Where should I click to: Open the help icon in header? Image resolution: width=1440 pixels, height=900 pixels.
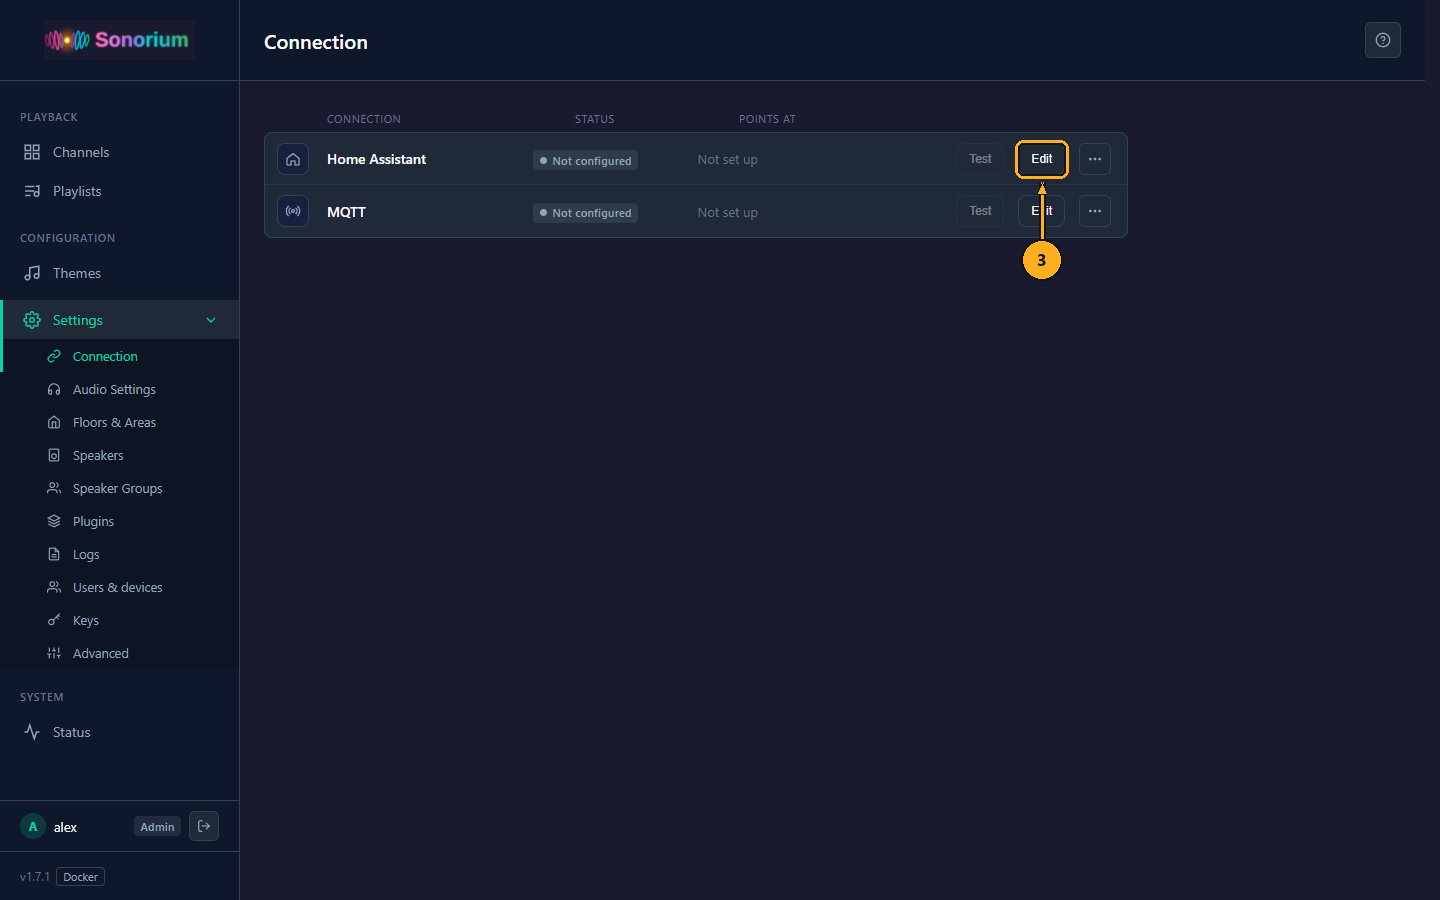click(1383, 40)
